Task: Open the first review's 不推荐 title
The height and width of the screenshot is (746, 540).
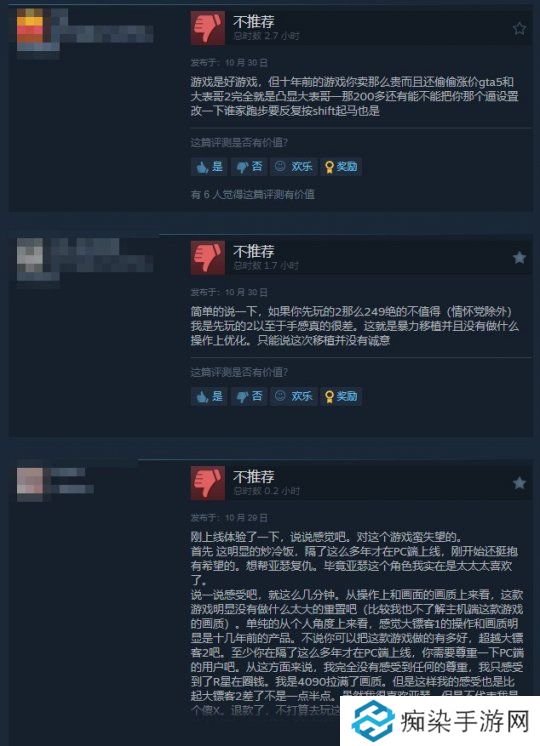Action: coord(254,21)
